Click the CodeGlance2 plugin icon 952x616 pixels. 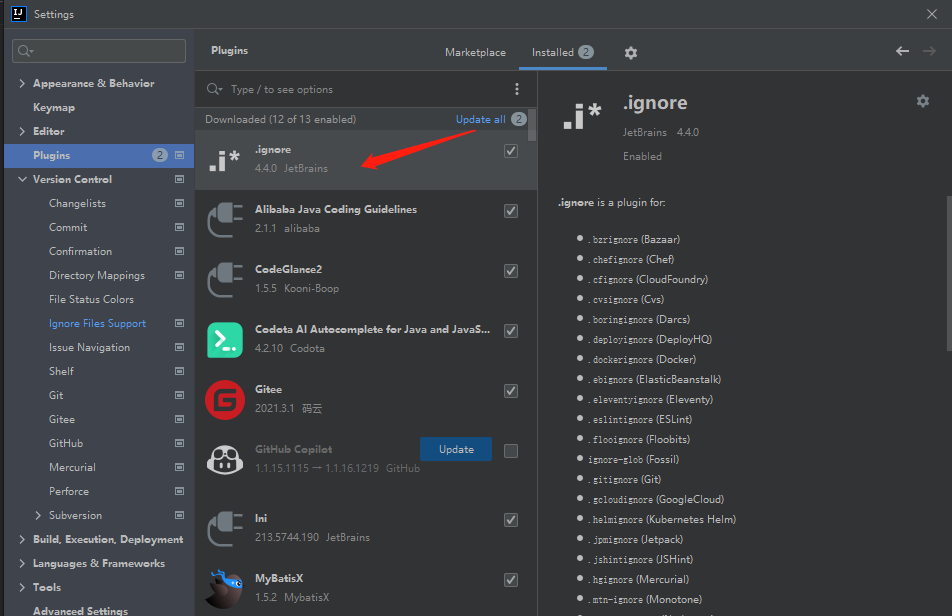pos(225,279)
